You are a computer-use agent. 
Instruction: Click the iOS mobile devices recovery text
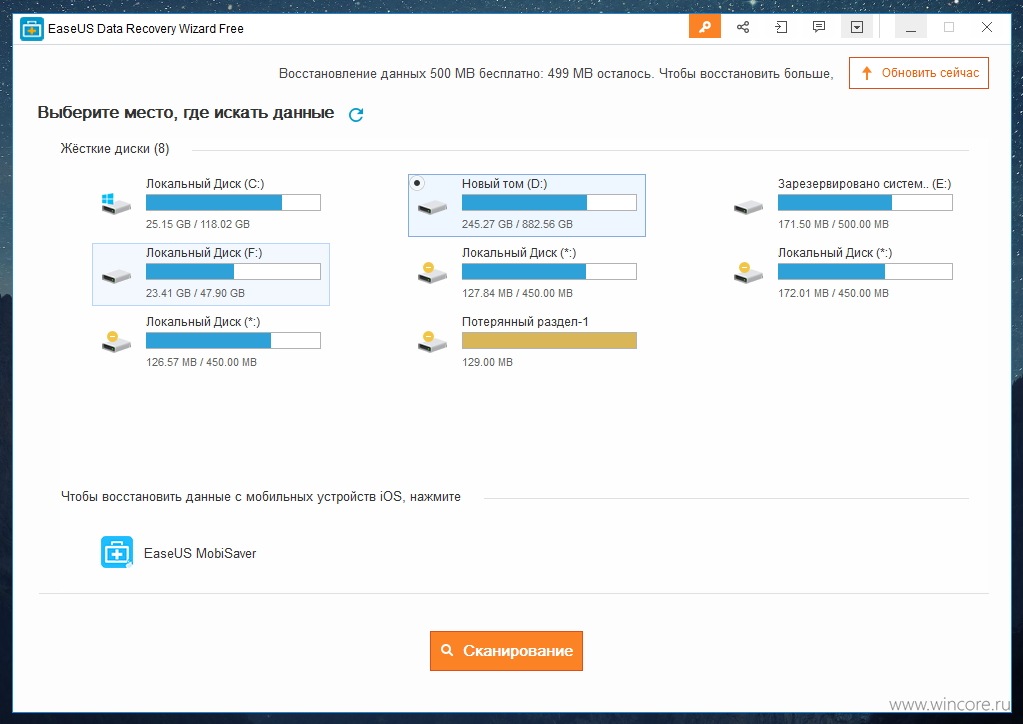(260, 497)
